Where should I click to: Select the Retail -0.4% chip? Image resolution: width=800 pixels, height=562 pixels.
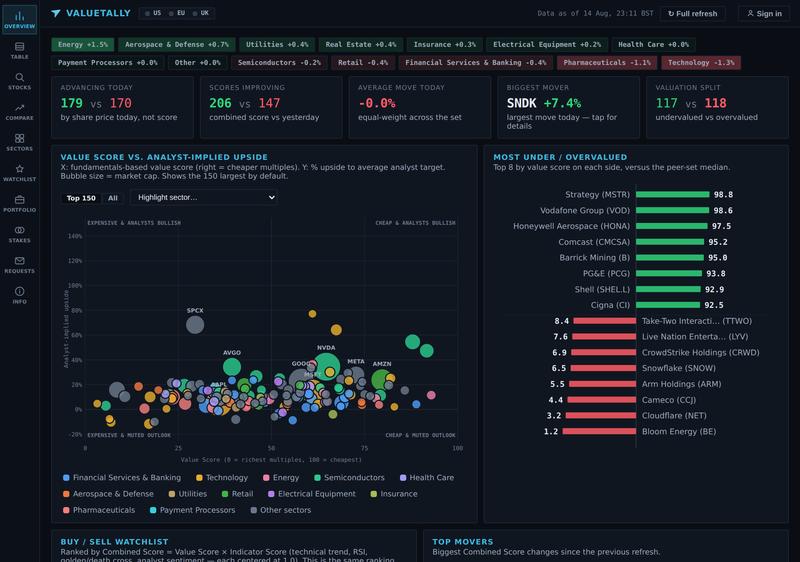[x=363, y=63]
